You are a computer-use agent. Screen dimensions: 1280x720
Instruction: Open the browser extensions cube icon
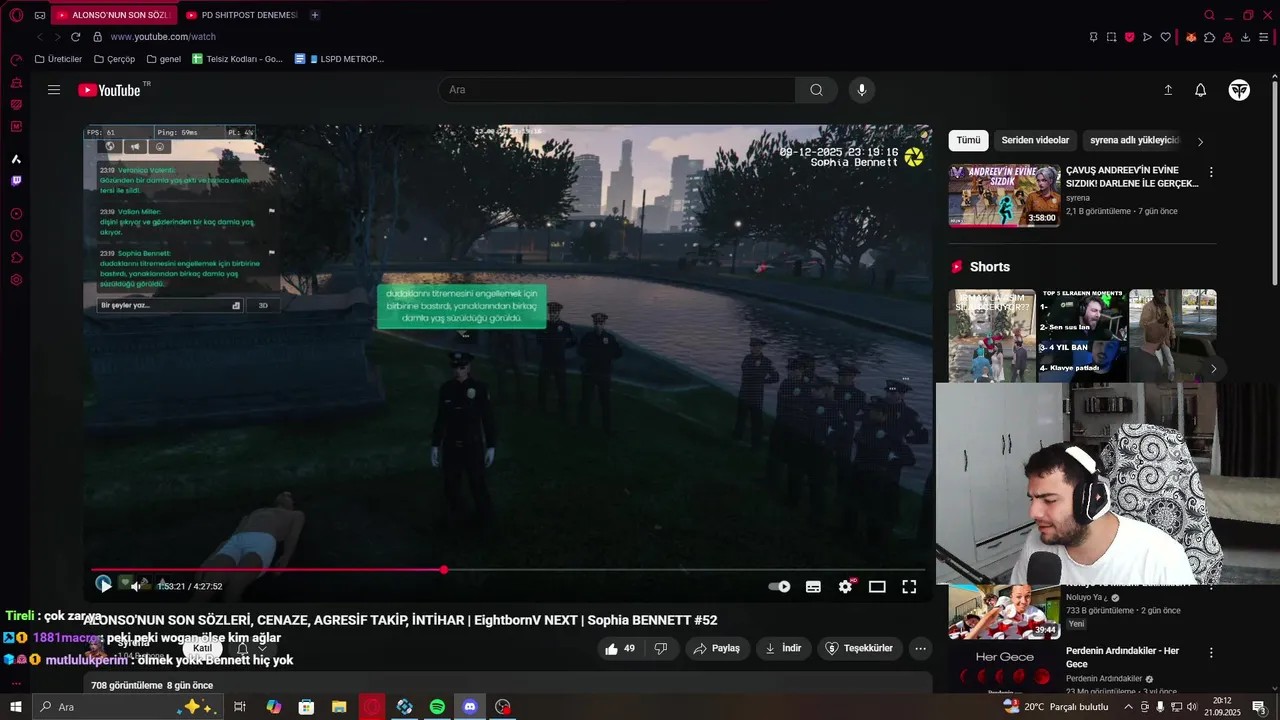tap(1210, 37)
